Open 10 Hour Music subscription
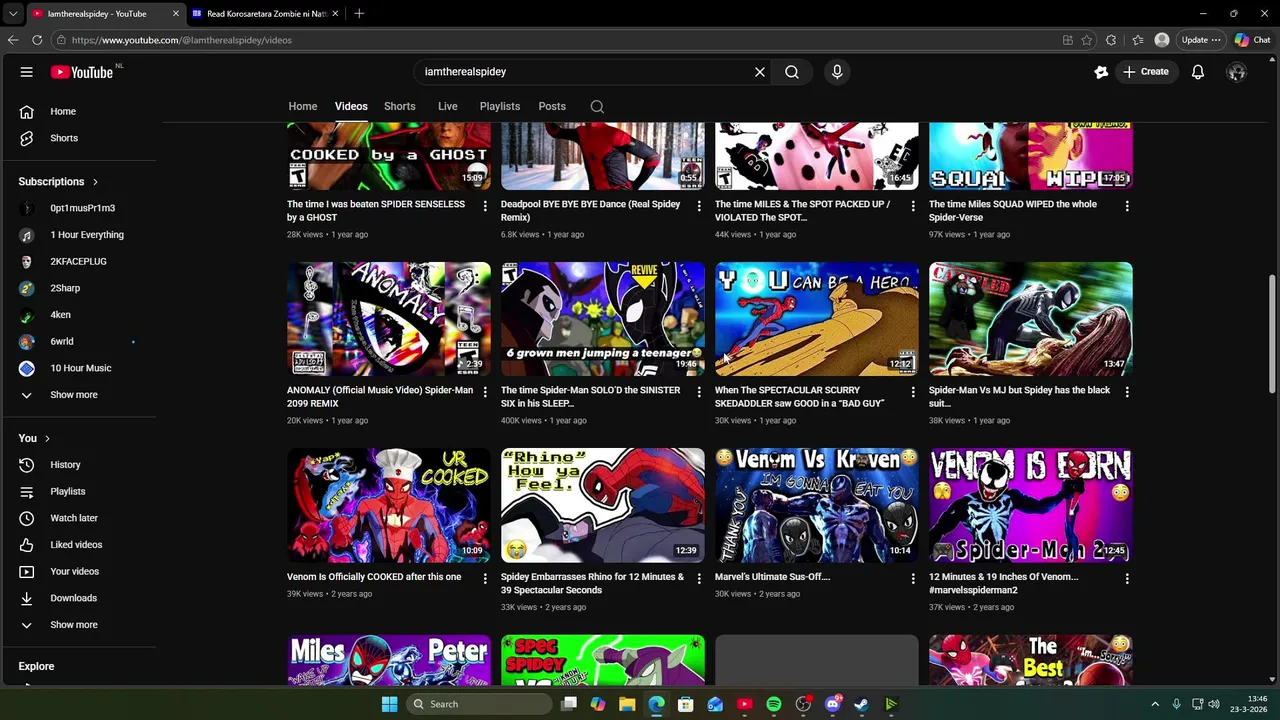The image size is (1280, 720). [82, 368]
